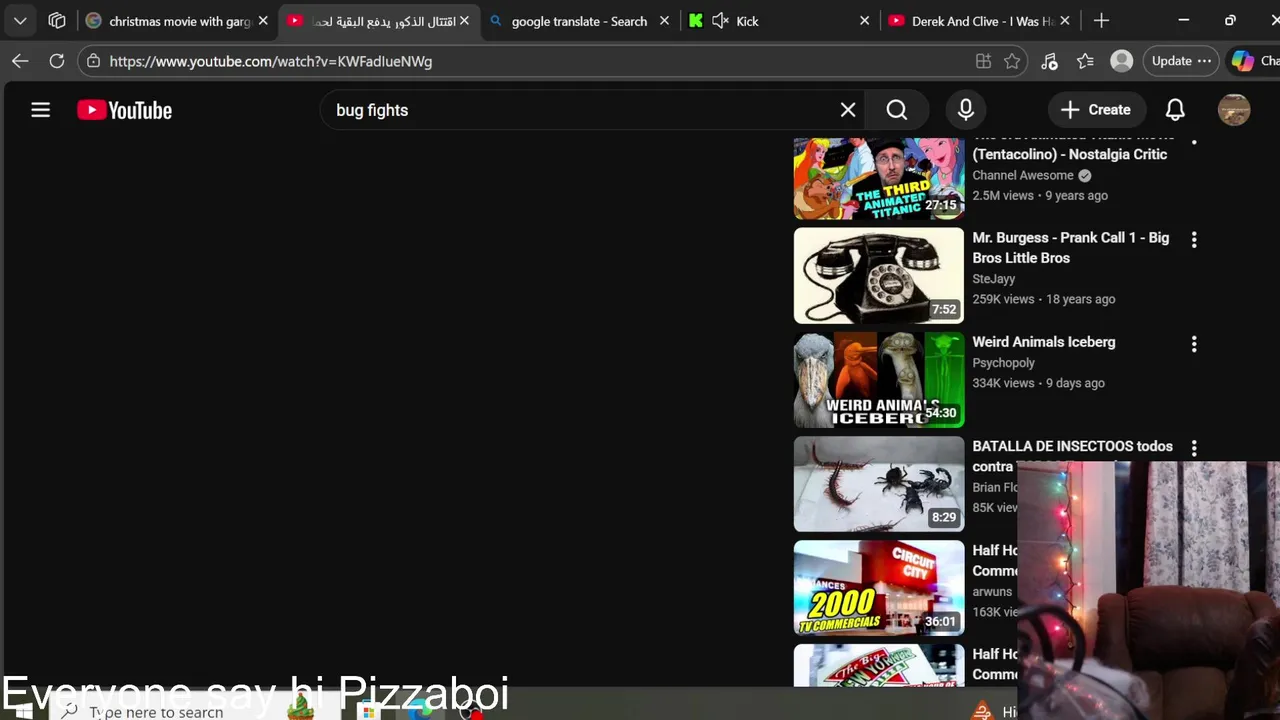The image size is (1280, 720).
Task: Select the Arabic-titled YouTube tab
Action: point(378,21)
